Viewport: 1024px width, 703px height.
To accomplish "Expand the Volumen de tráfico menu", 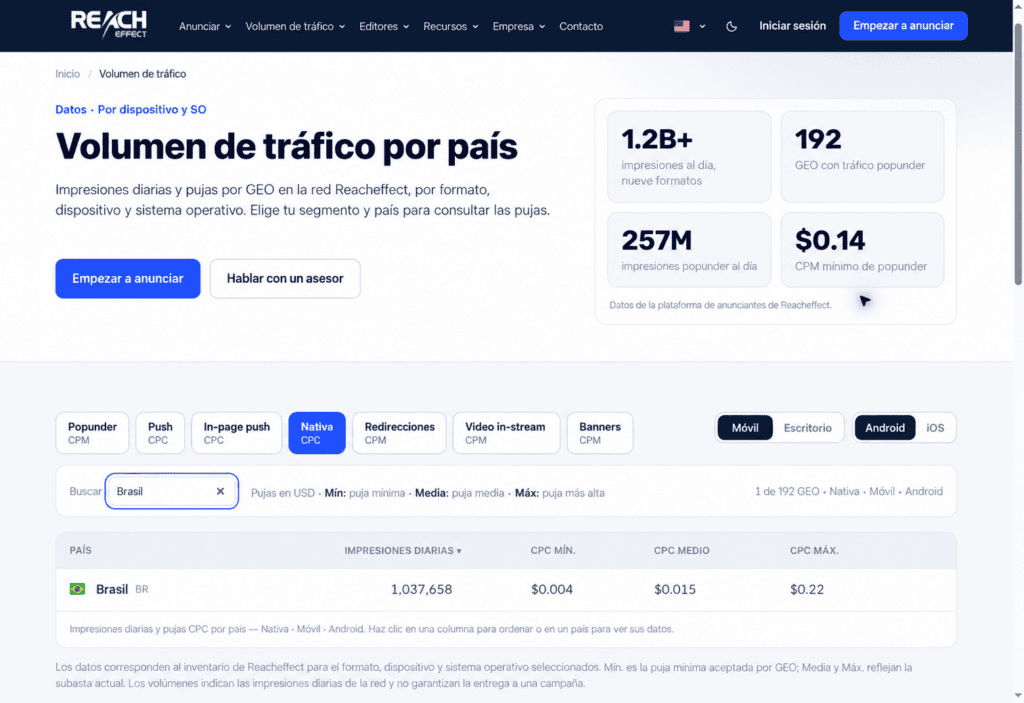I will click(295, 26).
